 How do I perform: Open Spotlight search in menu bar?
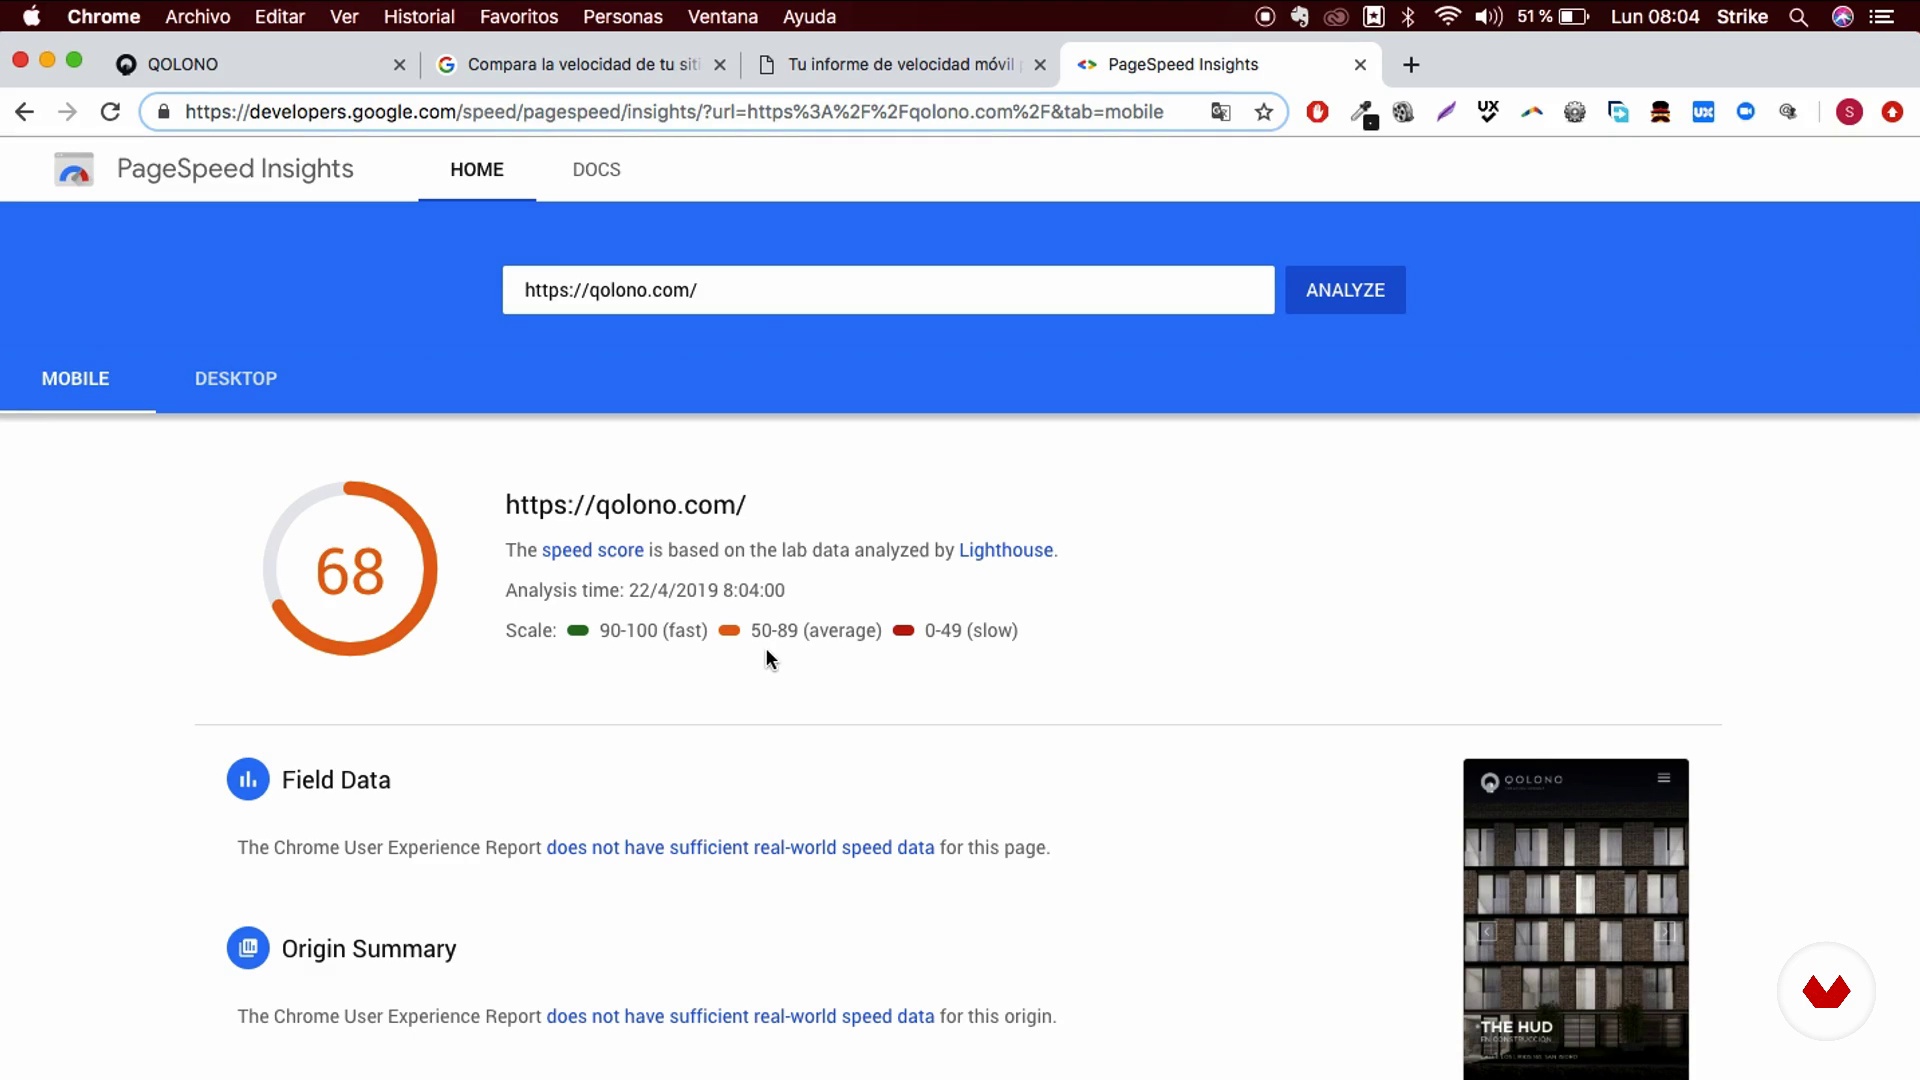click(1798, 17)
